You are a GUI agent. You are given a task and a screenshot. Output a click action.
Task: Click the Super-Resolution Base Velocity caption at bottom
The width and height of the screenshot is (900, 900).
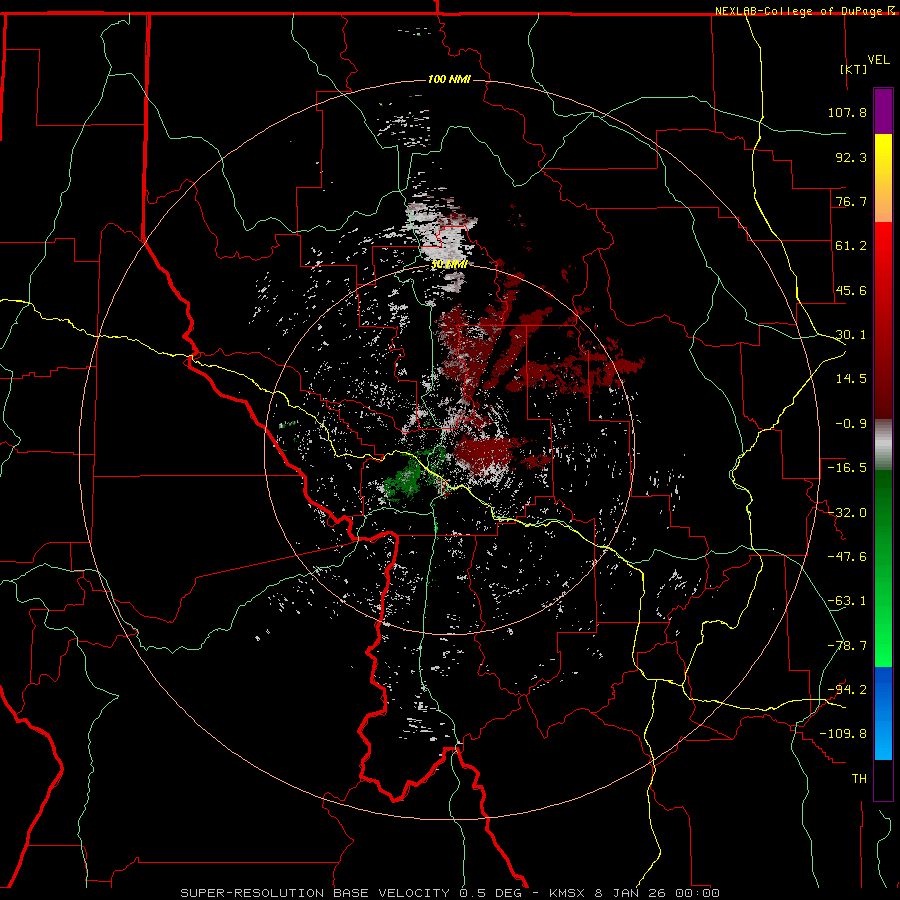[x=449, y=893]
